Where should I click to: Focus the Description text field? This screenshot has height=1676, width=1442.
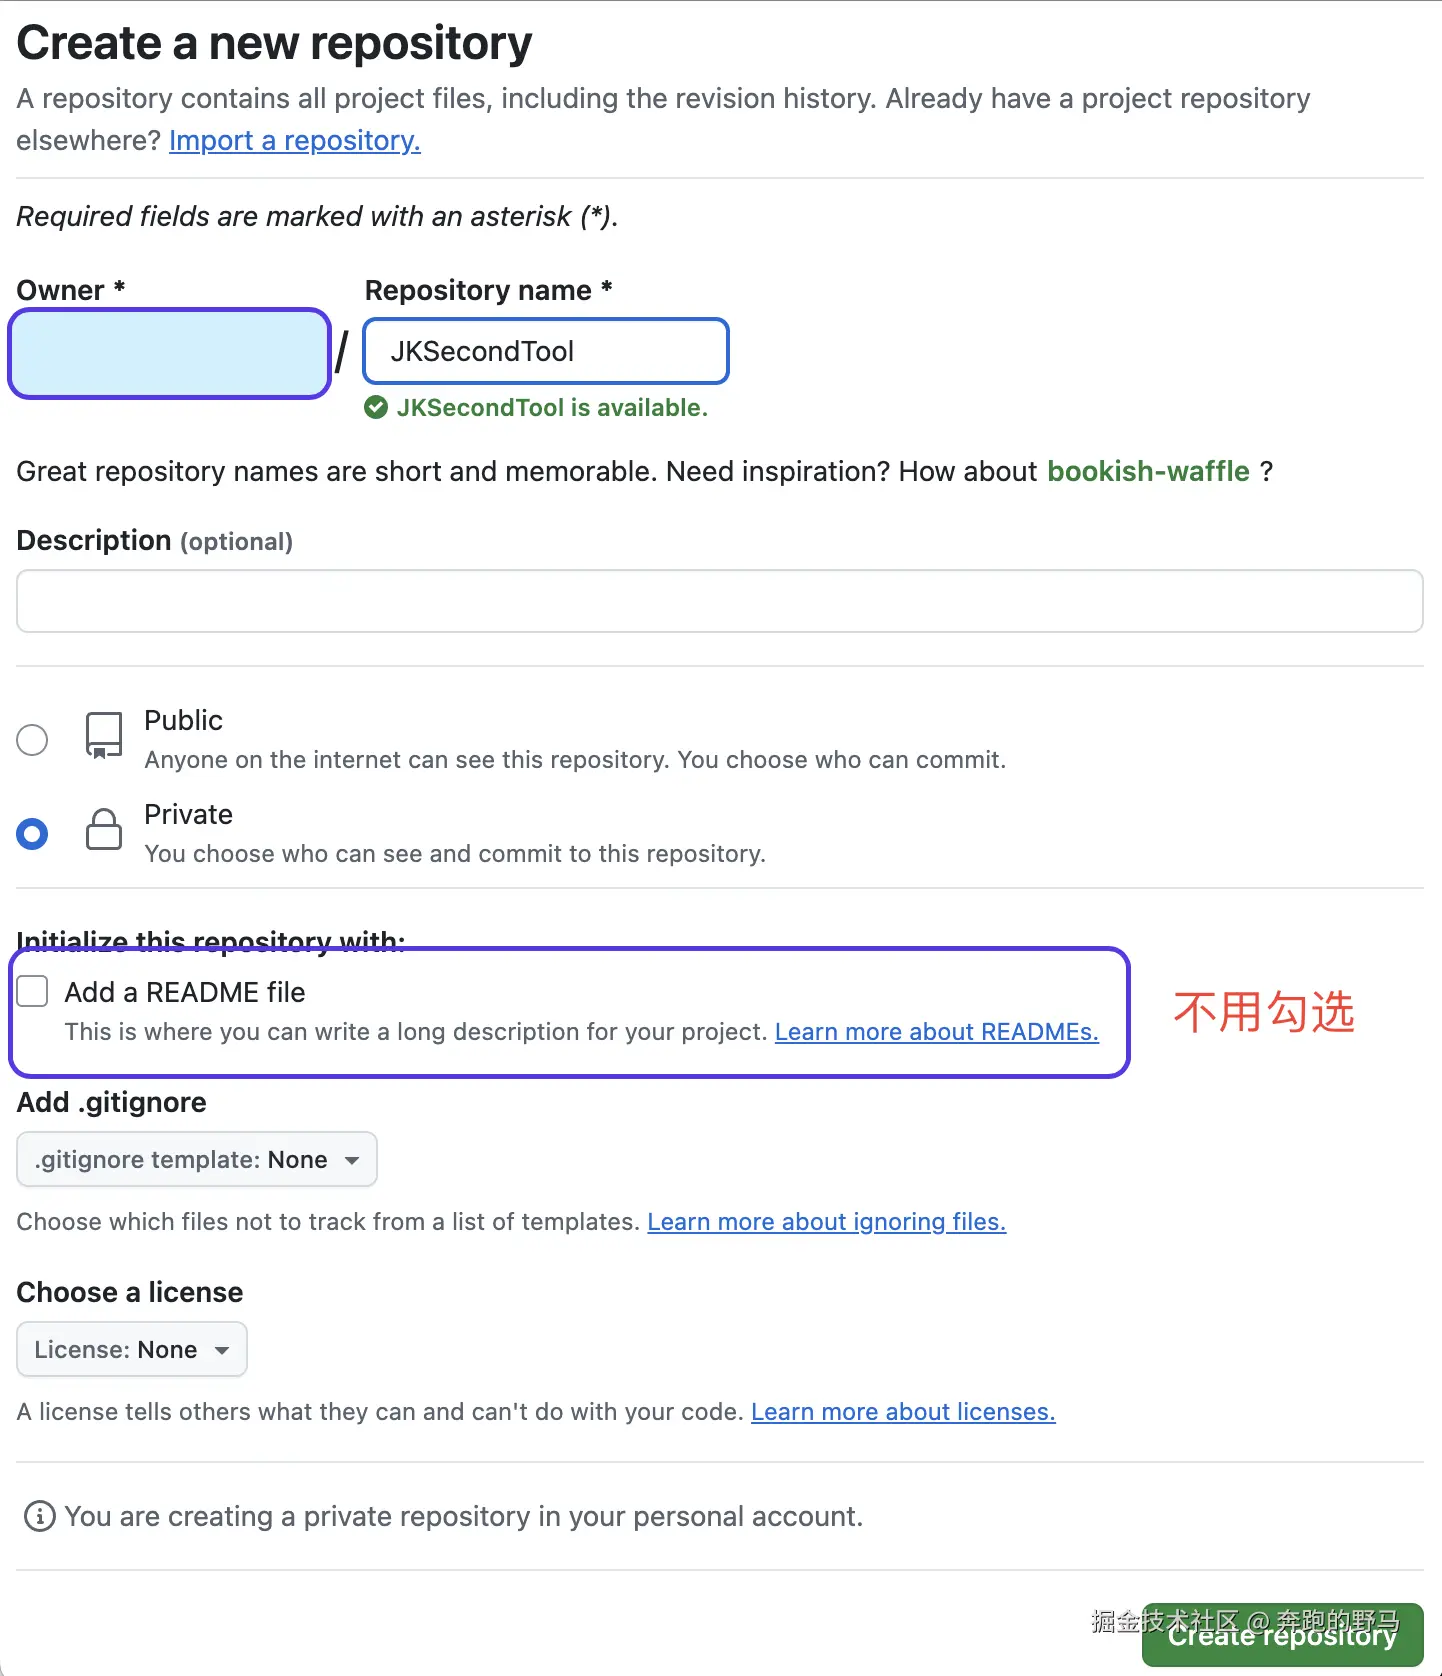[x=720, y=601]
